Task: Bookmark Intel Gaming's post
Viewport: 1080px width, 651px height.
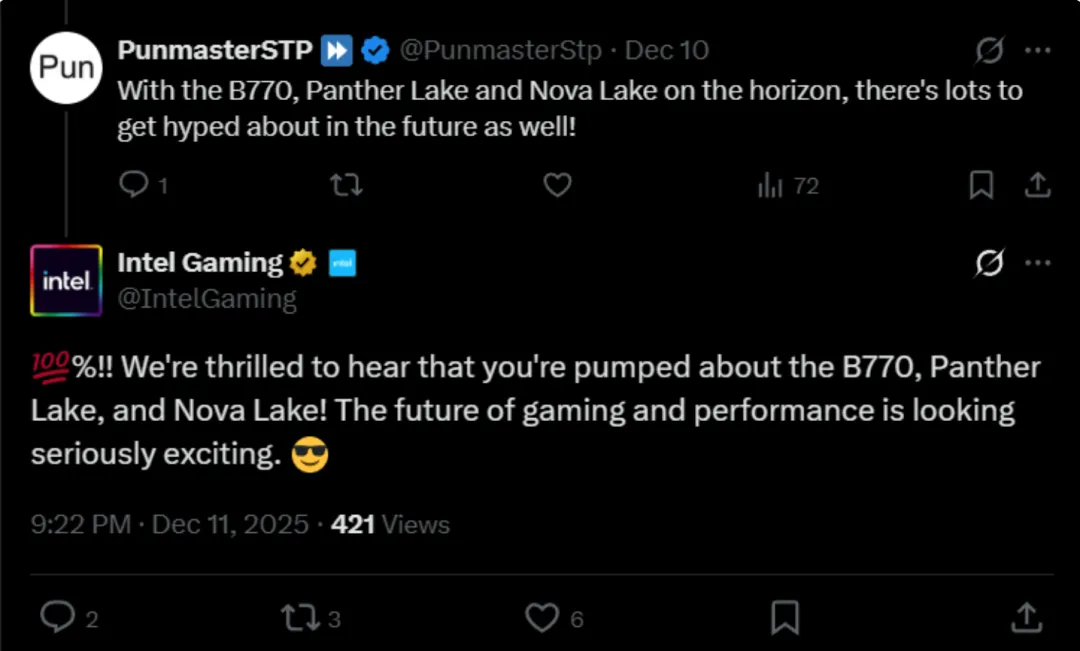Action: [x=785, y=617]
